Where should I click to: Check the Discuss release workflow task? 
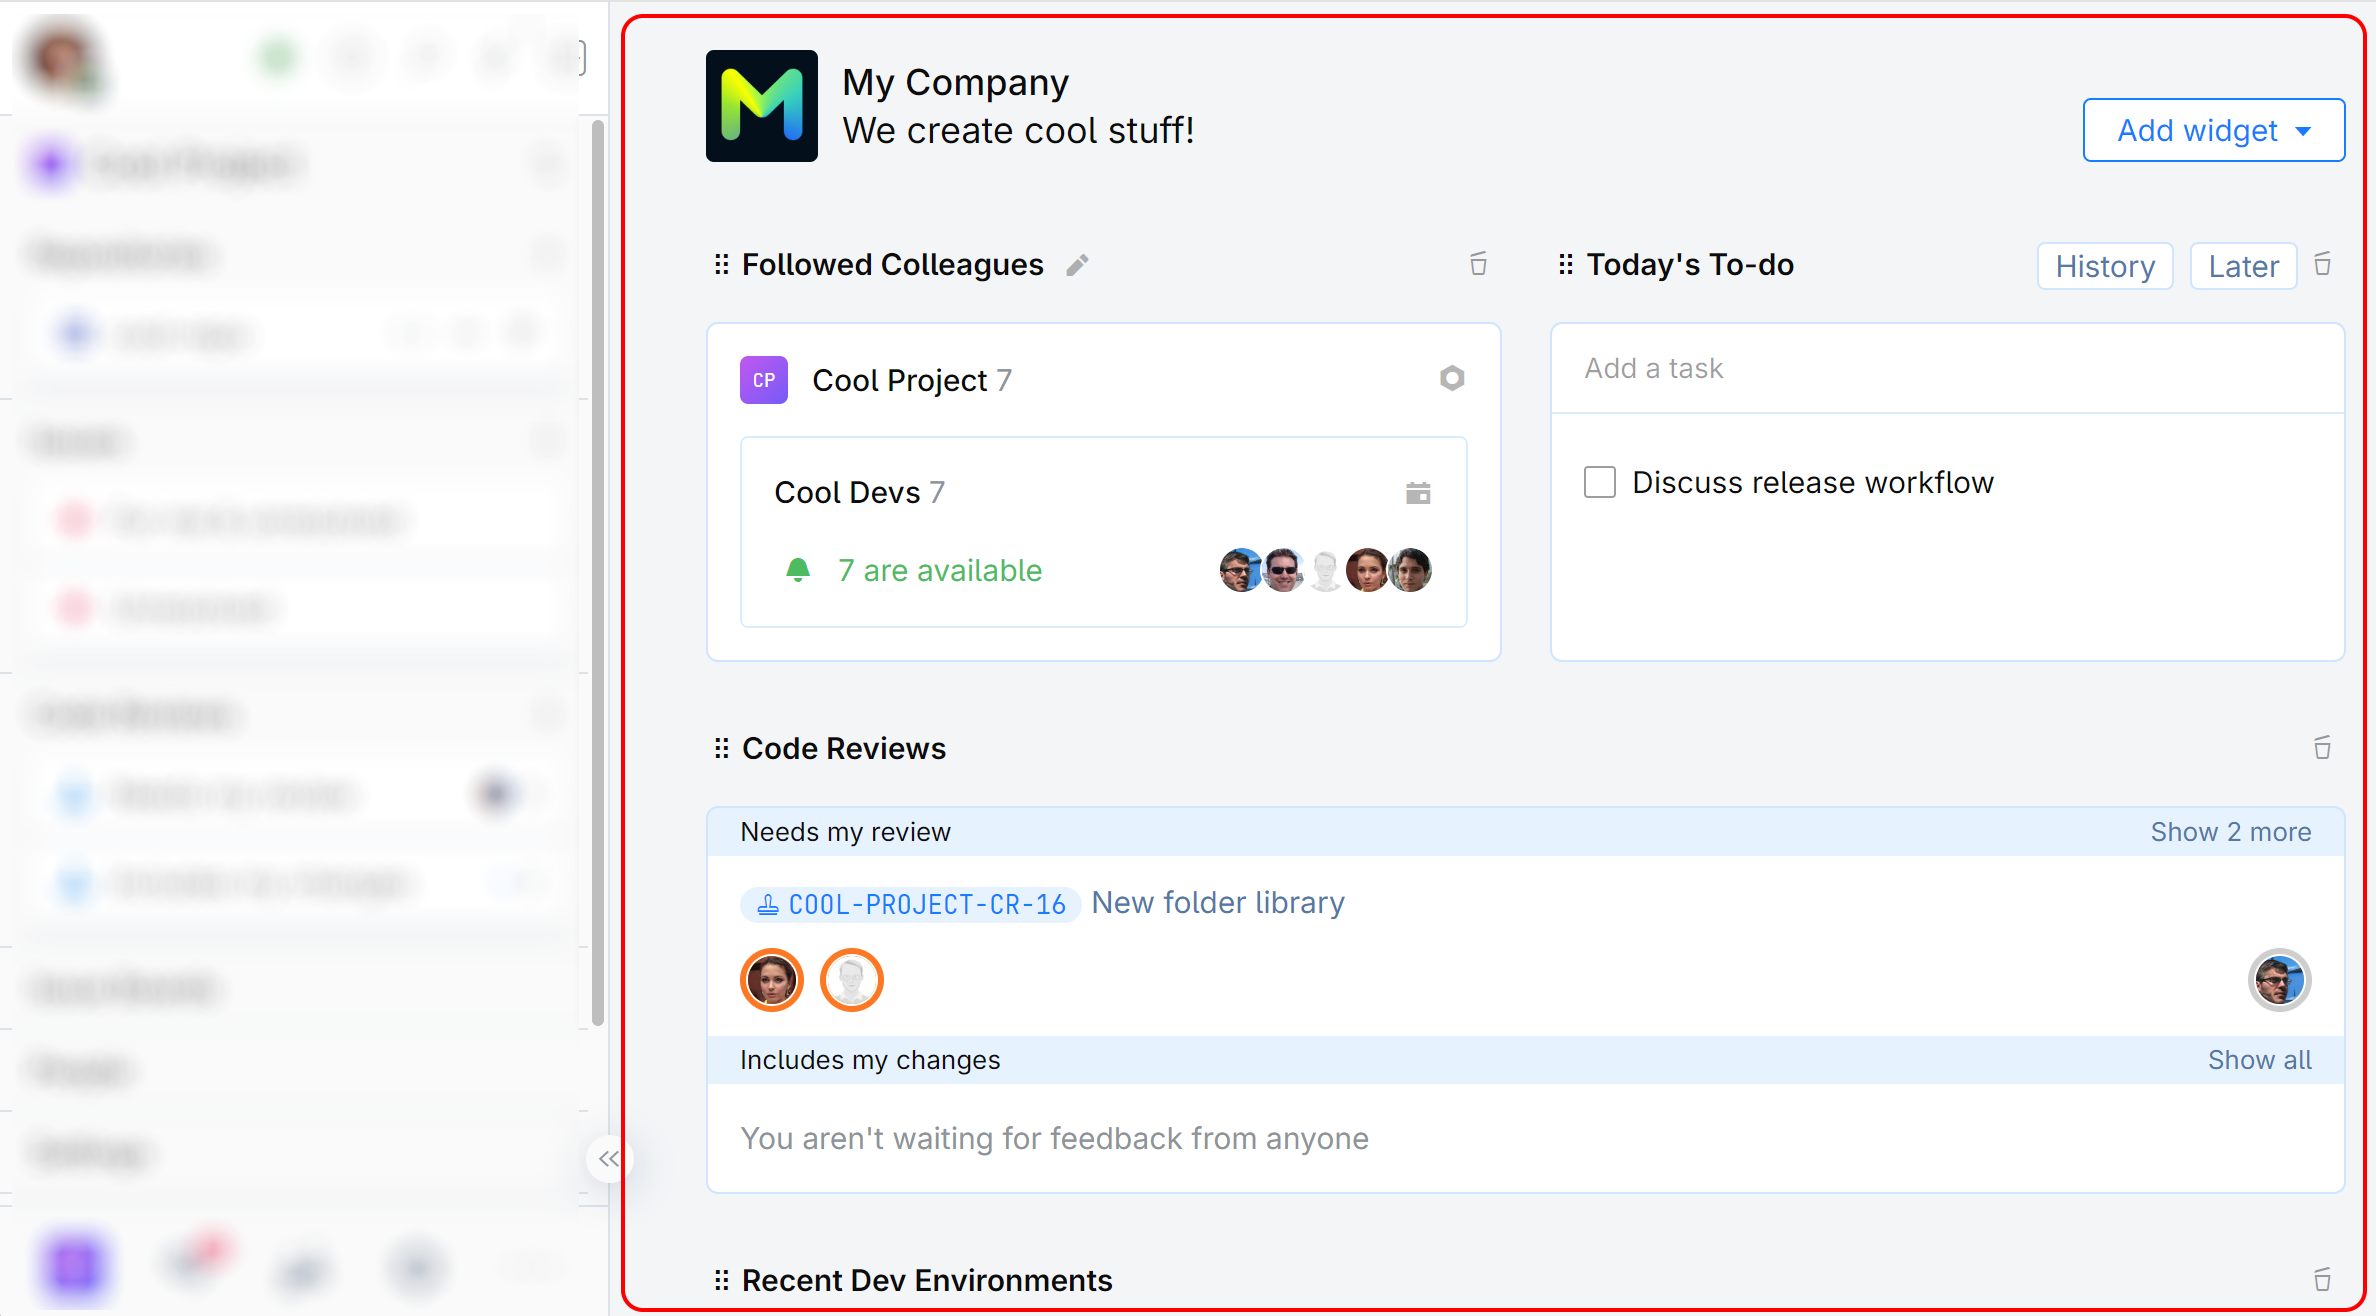tap(1600, 482)
